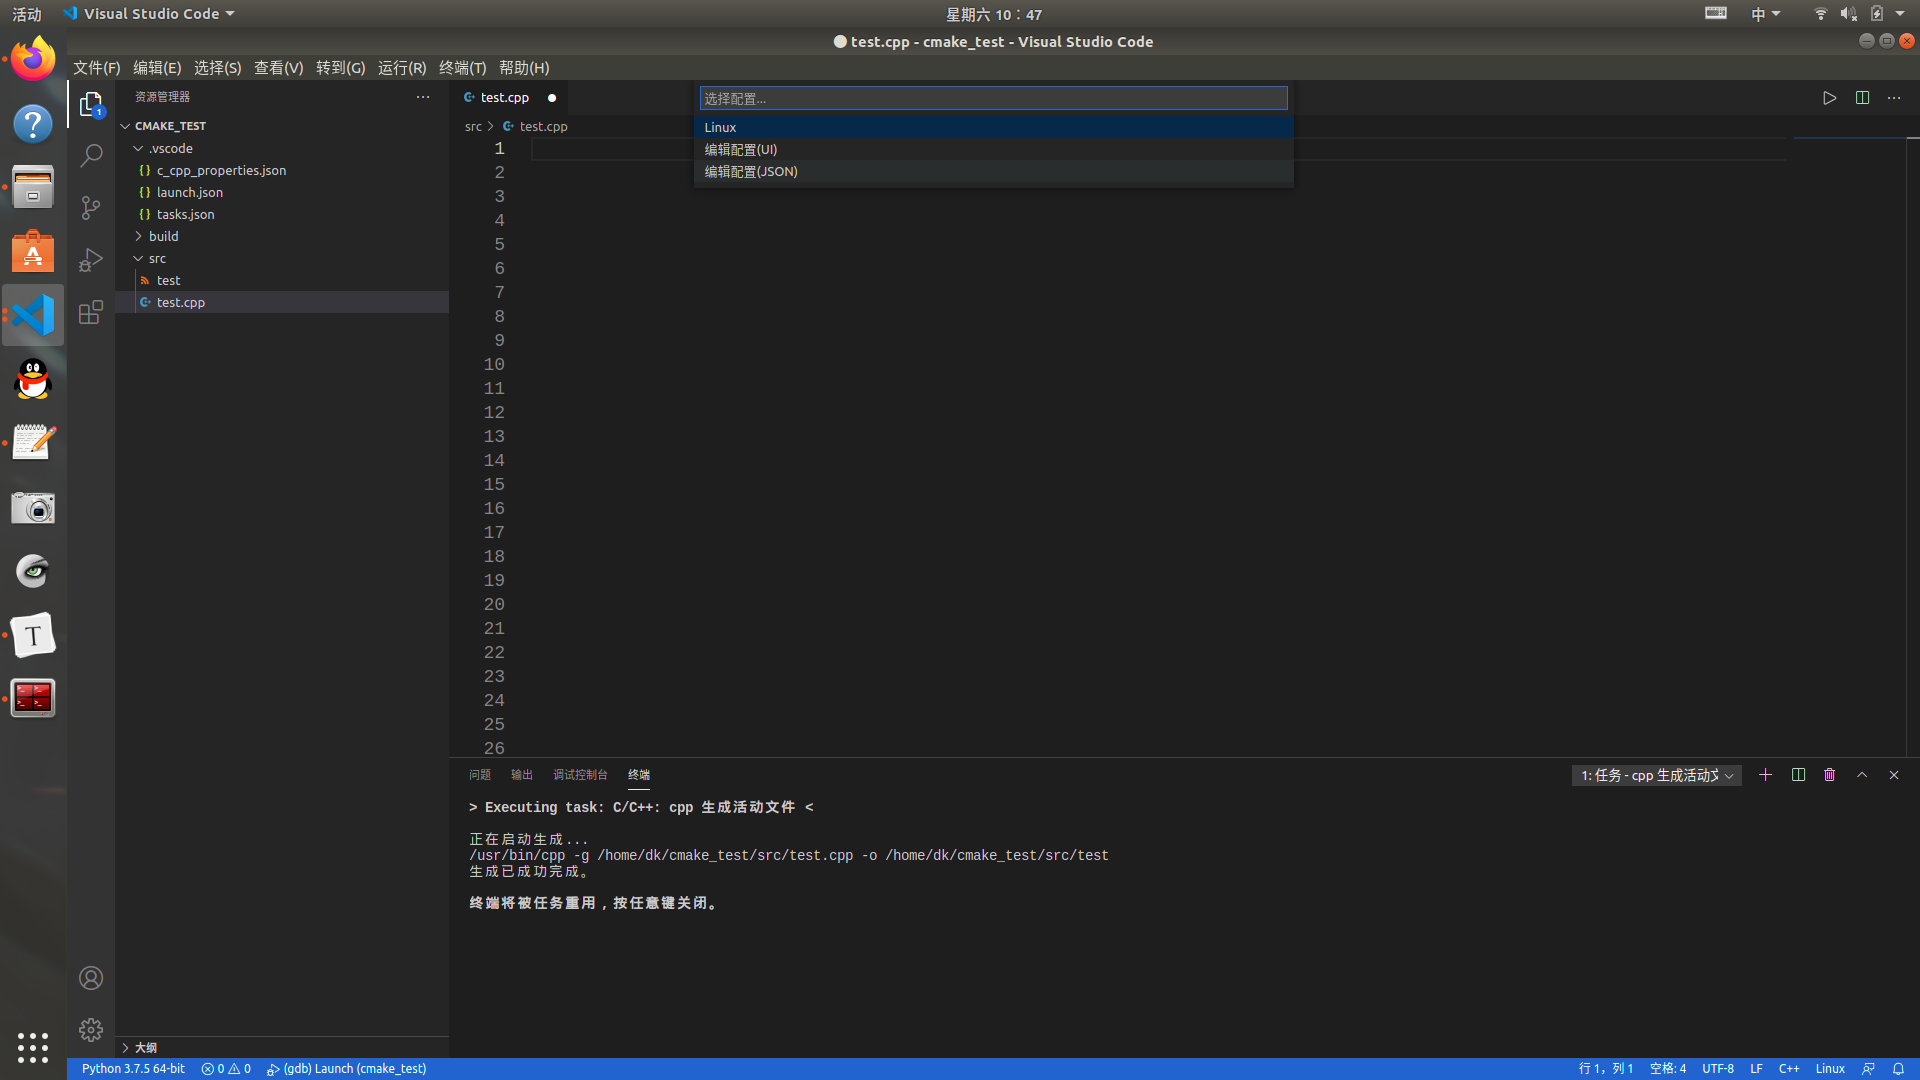Click Python 3.7.5 64-bit interpreter in status bar

pyautogui.click(x=133, y=1069)
